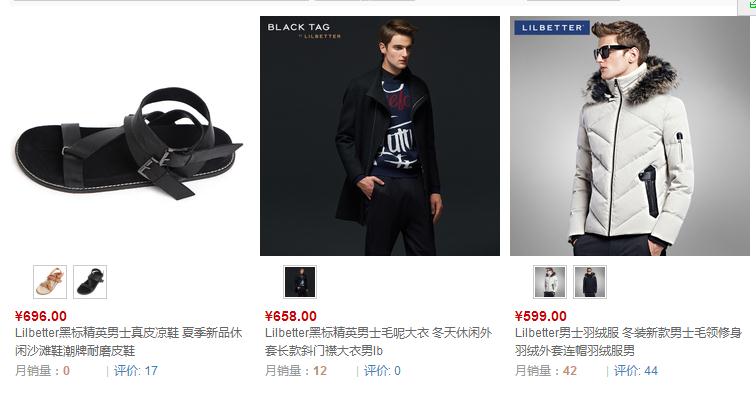Viewport: 756px width, 408px height.
Task: Select the white down jacket thumbnail
Action: click(550, 282)
